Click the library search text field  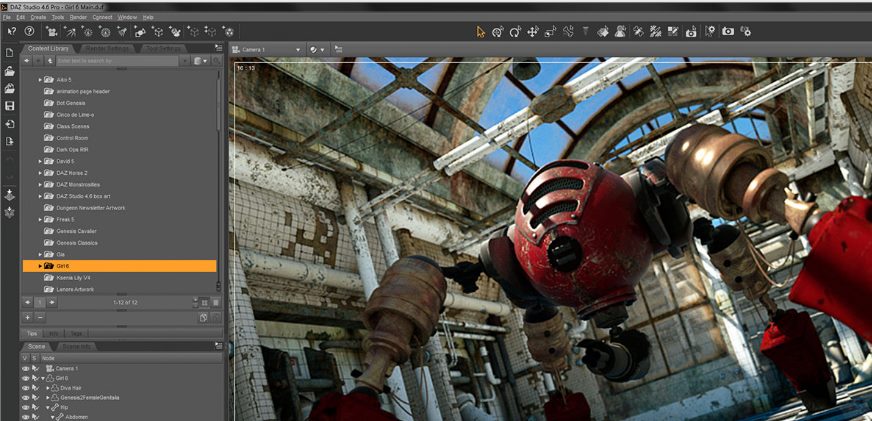click(x=117, y=60)
